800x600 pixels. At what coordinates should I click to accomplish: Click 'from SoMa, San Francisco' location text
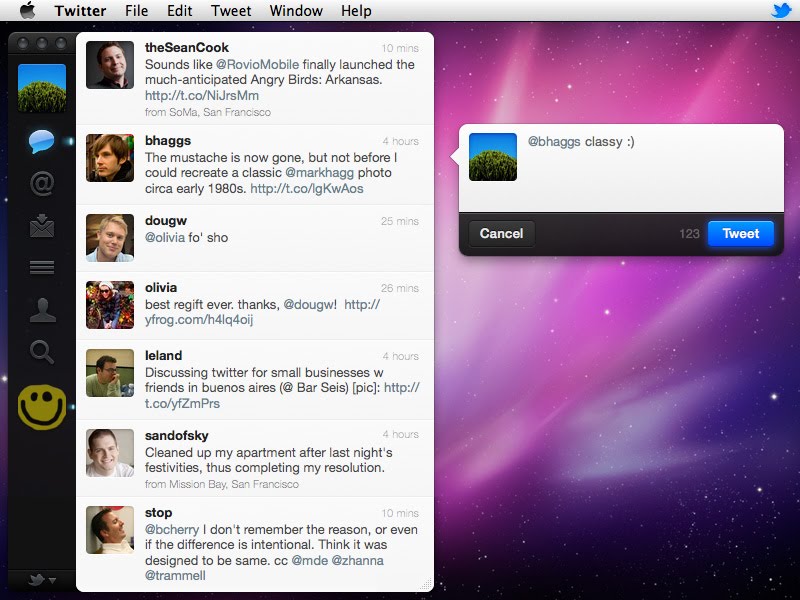208,112
